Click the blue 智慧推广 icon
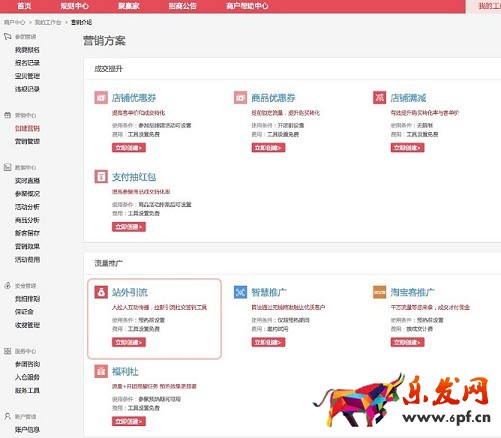Image resolution: width=501 pixels, height=438 pixels. point(240,292)
